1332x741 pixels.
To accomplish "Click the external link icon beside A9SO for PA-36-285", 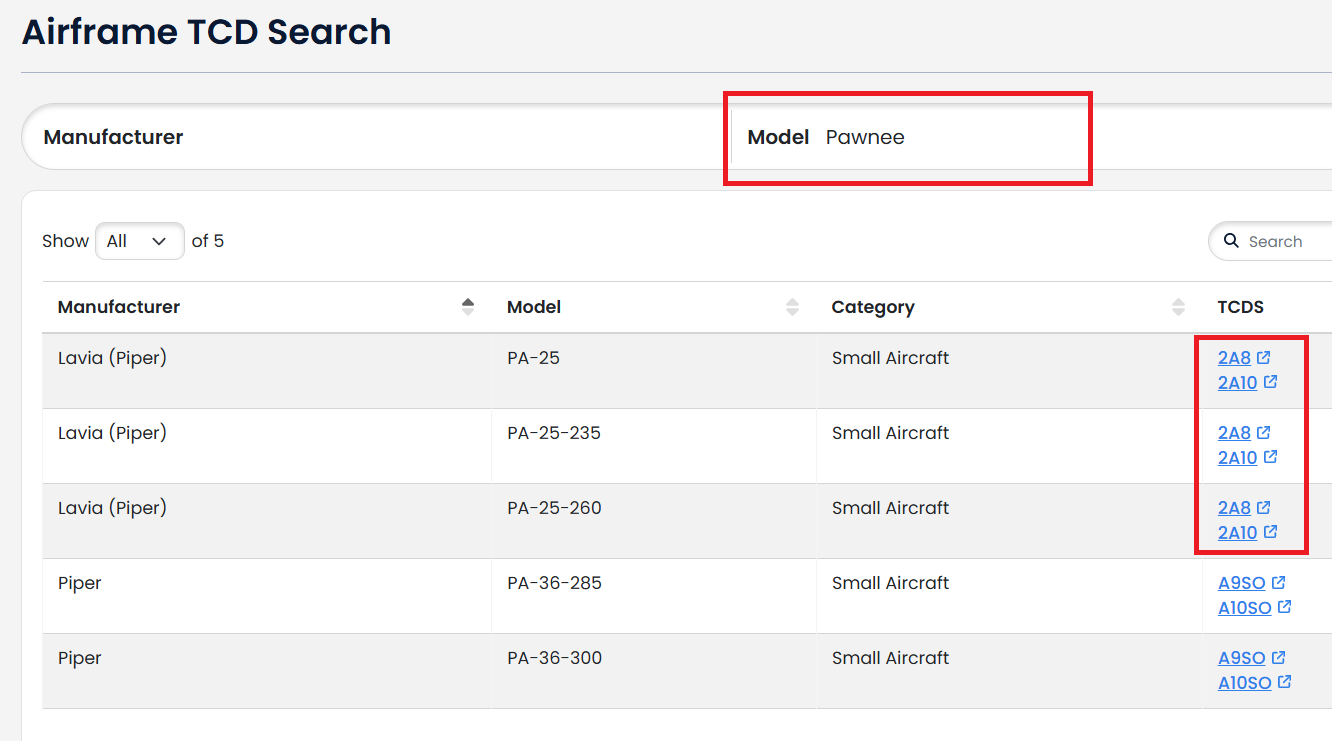I will tap(1279, 582).
